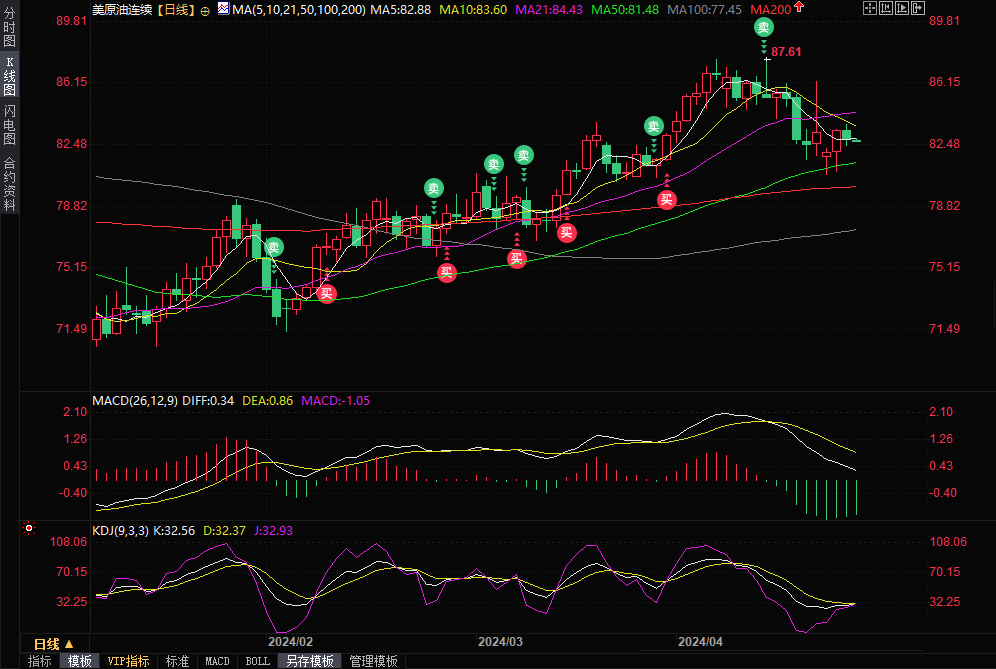Click the crosshair cursor icon at top right
996x669 pixels.
pos(868,9)
